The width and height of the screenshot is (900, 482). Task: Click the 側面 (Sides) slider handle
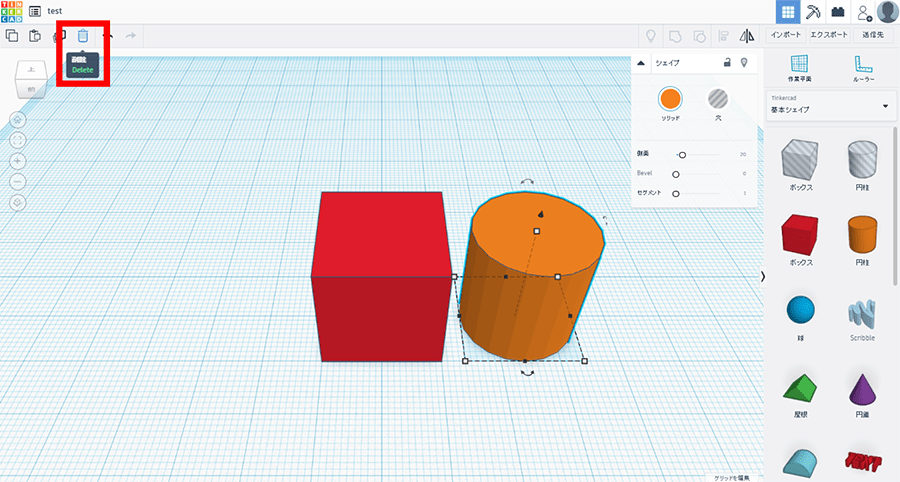pyautogui.click(x=682, y=155)
